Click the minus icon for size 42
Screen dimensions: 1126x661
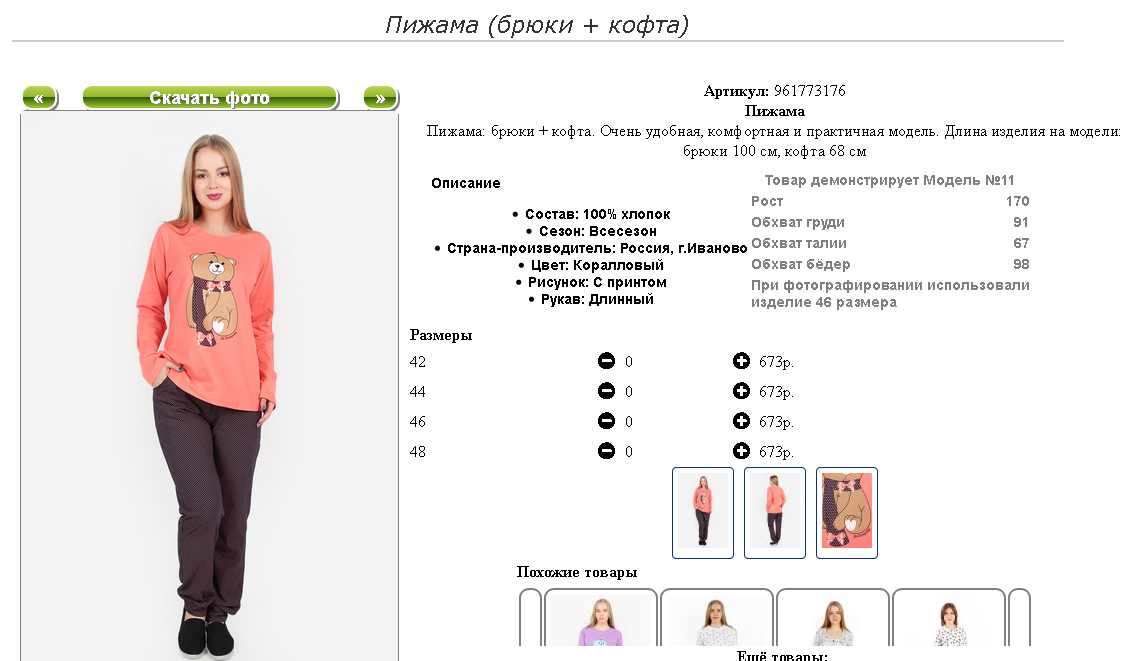coord(606,361)
